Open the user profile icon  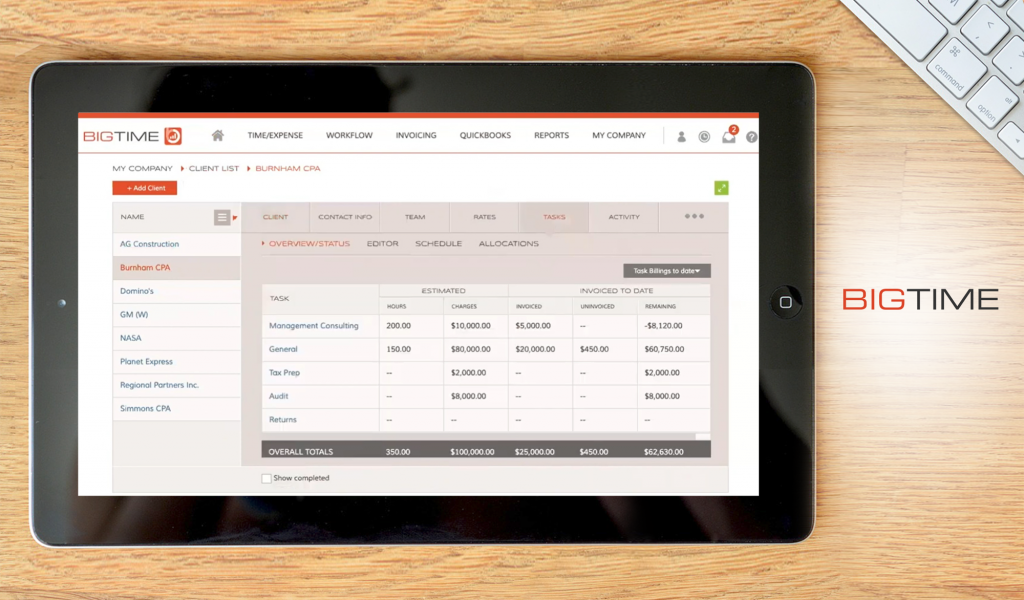[x=682, y=137]
